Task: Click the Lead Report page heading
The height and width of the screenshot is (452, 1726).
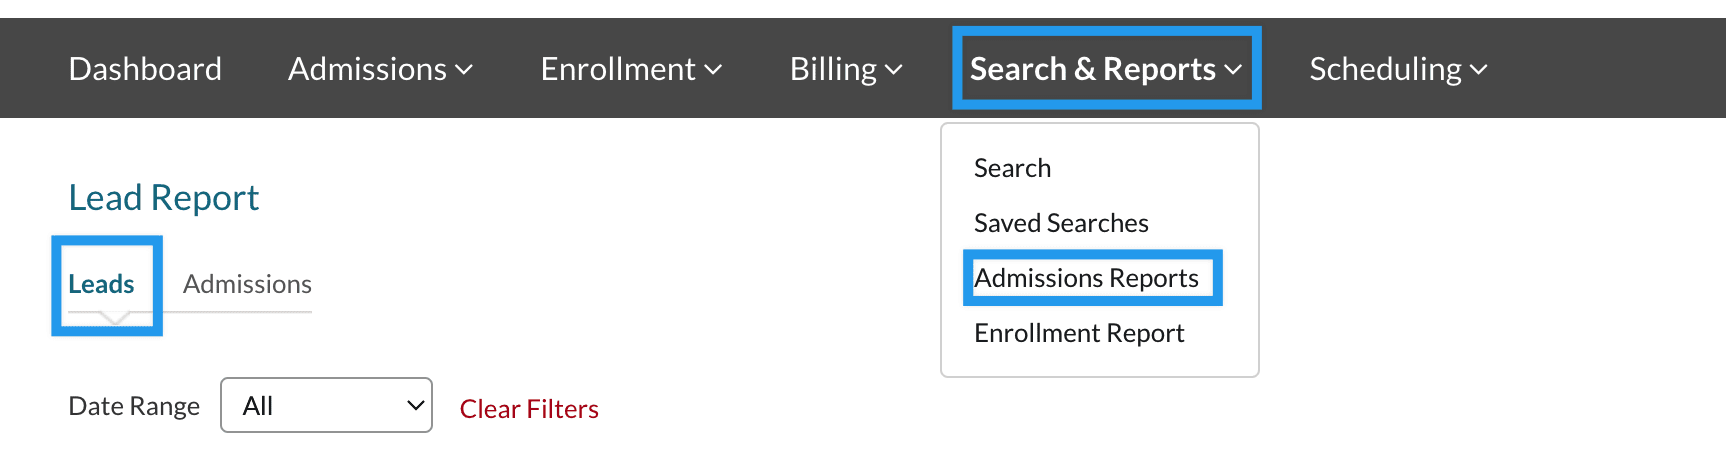Action: (163, 198)
